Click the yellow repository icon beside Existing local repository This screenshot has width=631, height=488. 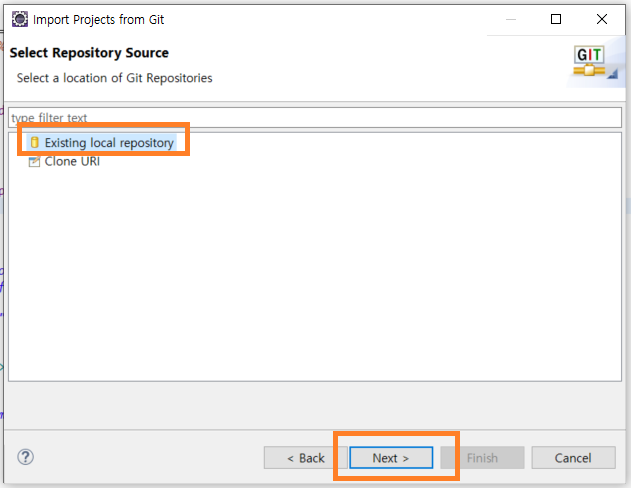pos(35,142)
